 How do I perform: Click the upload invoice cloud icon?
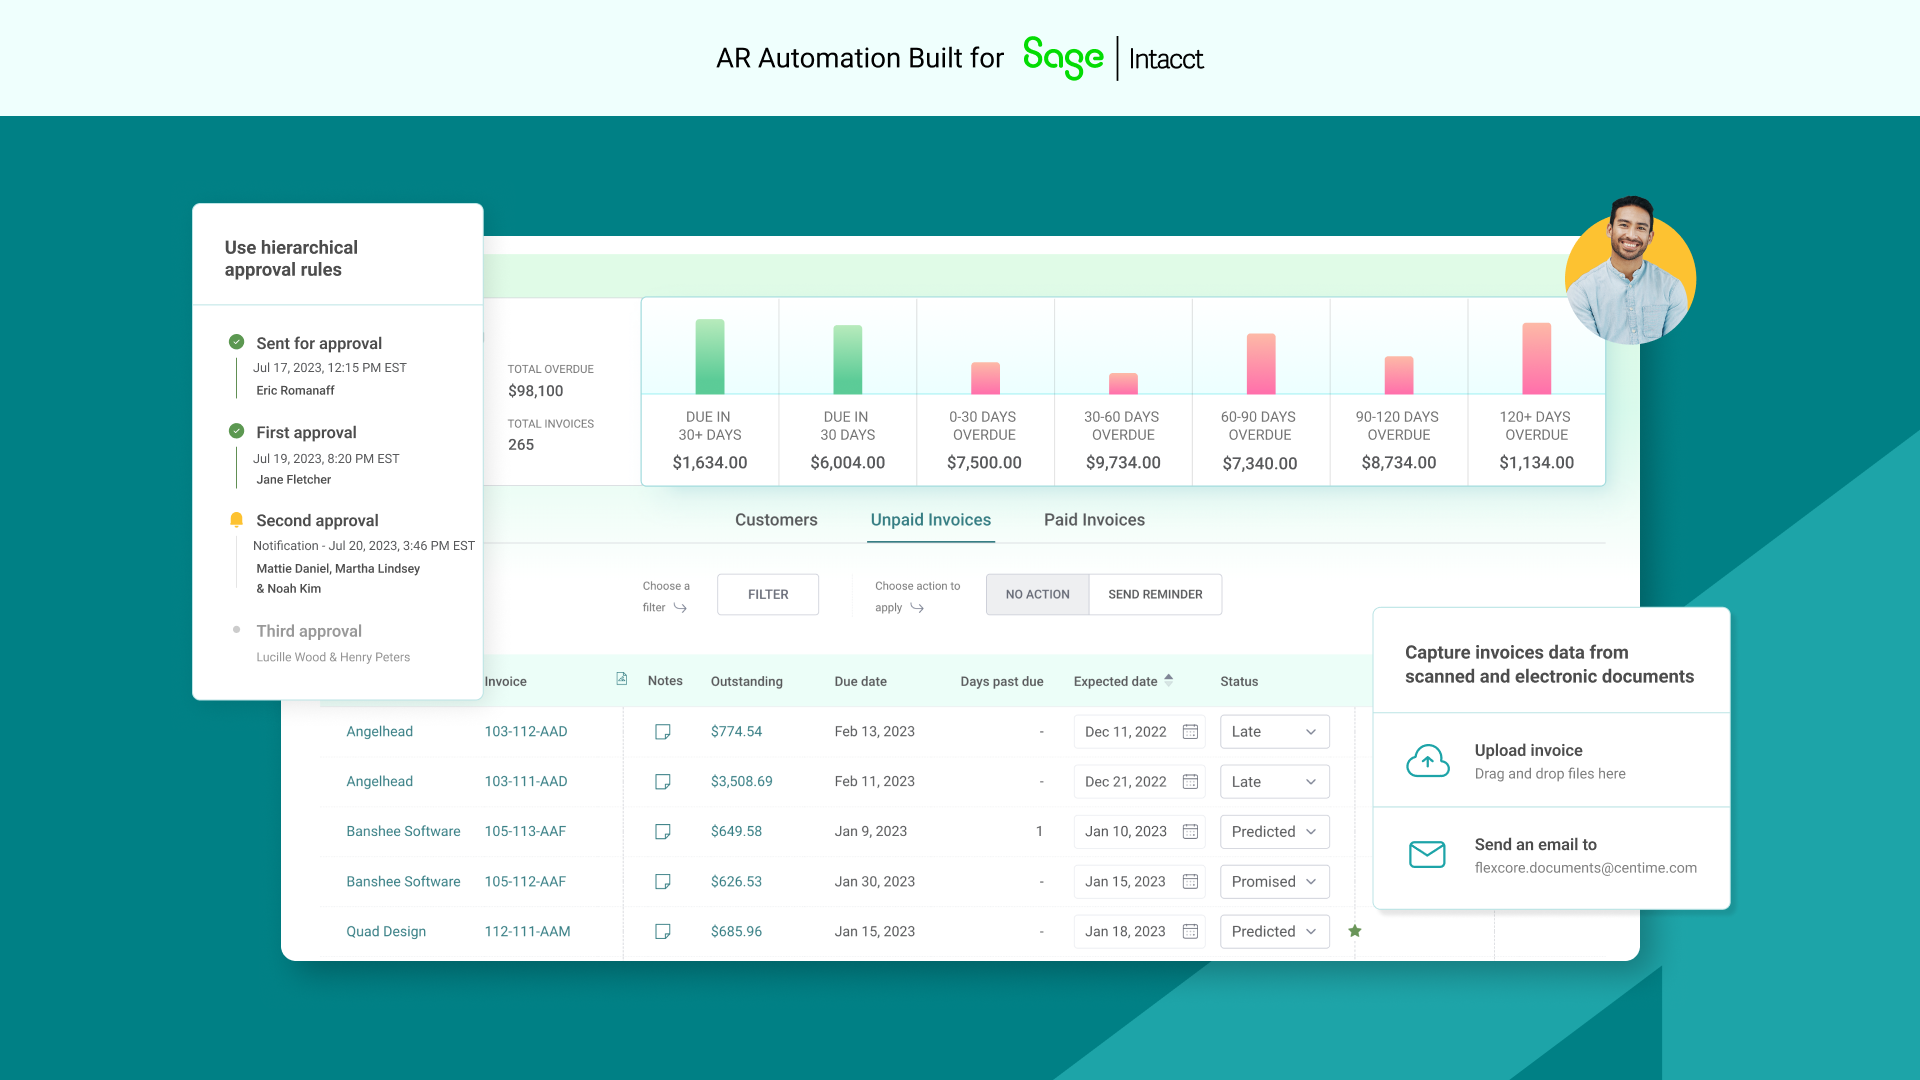(x=1427, y=761)
